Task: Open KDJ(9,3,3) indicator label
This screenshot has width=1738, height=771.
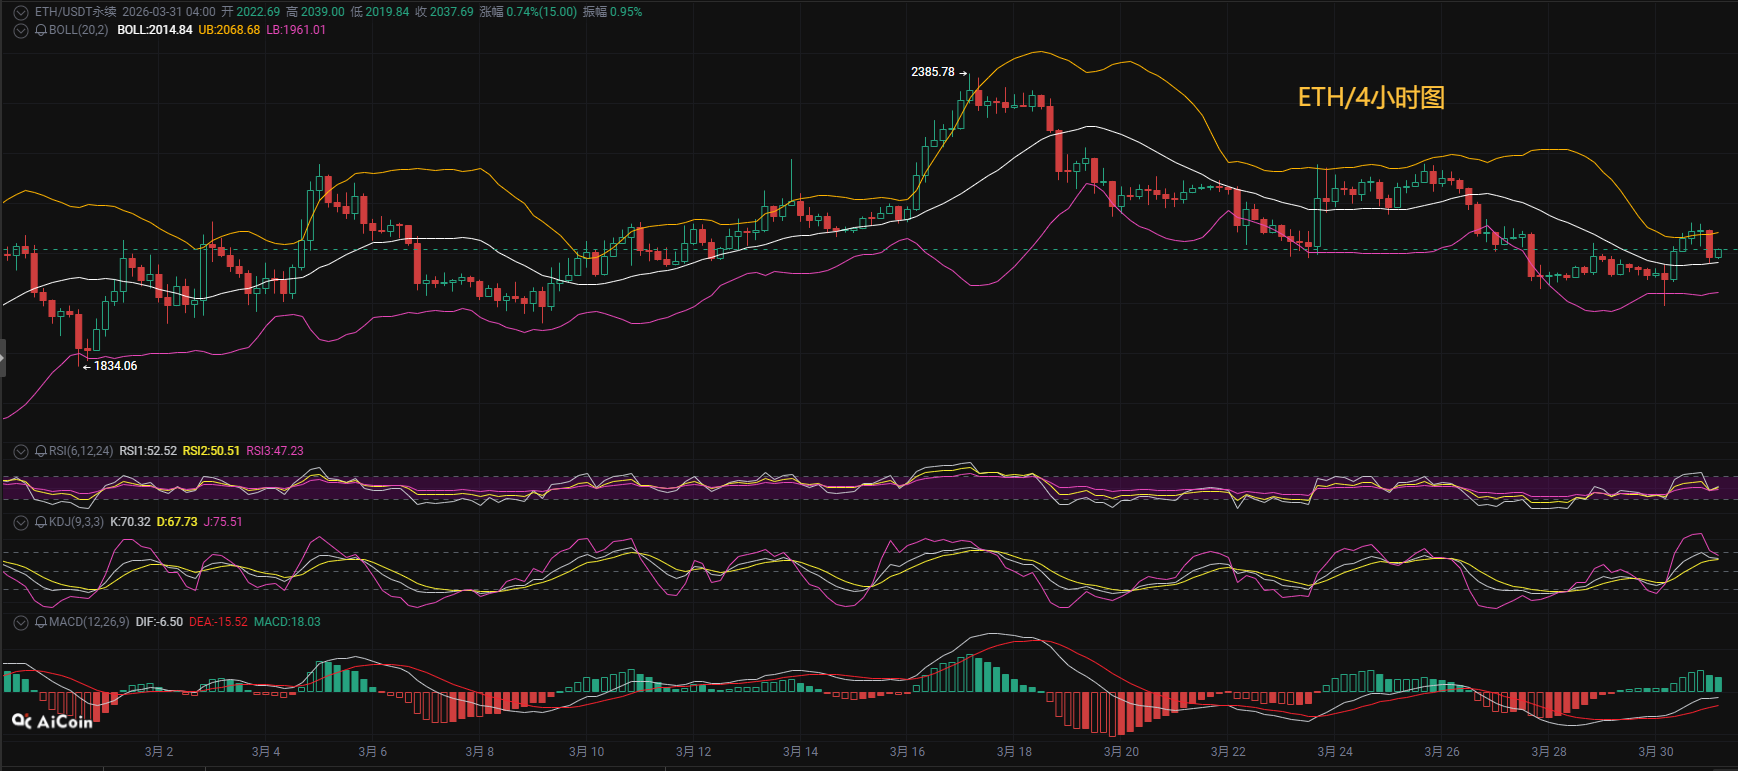Action: click(76, 522)
